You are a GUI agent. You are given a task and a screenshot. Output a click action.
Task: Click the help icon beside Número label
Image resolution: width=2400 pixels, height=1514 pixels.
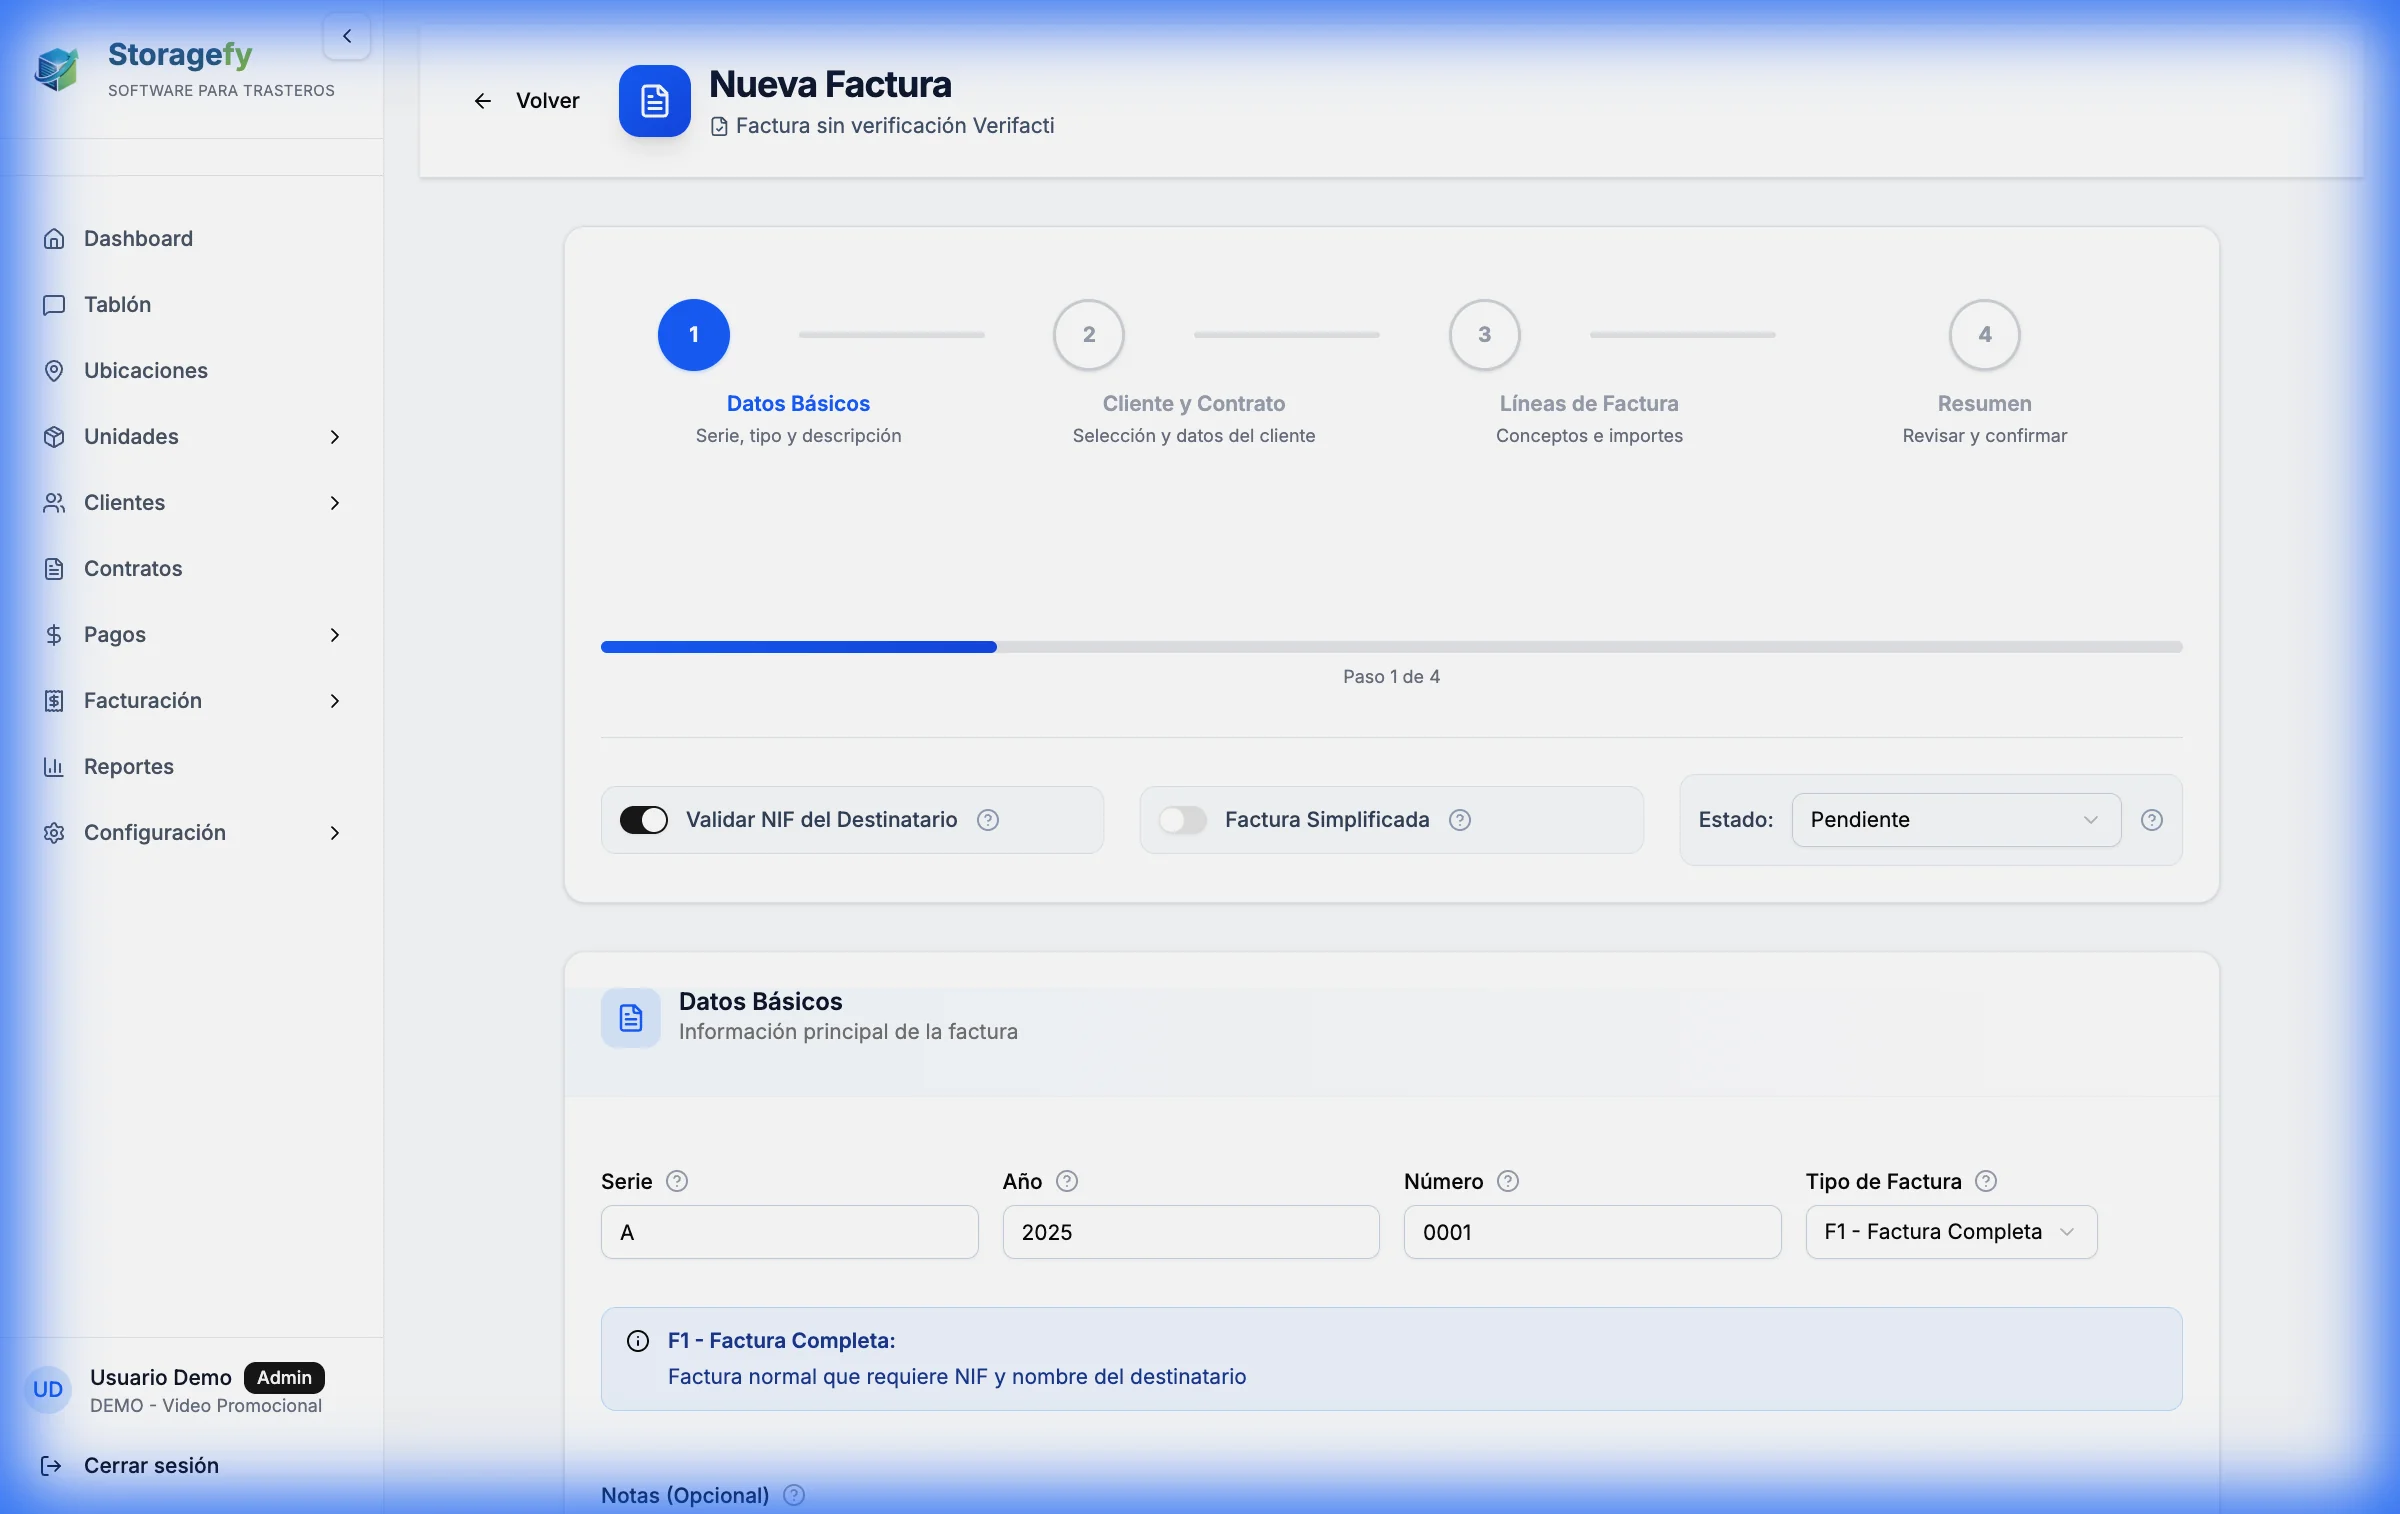tap(1508, 1181)
